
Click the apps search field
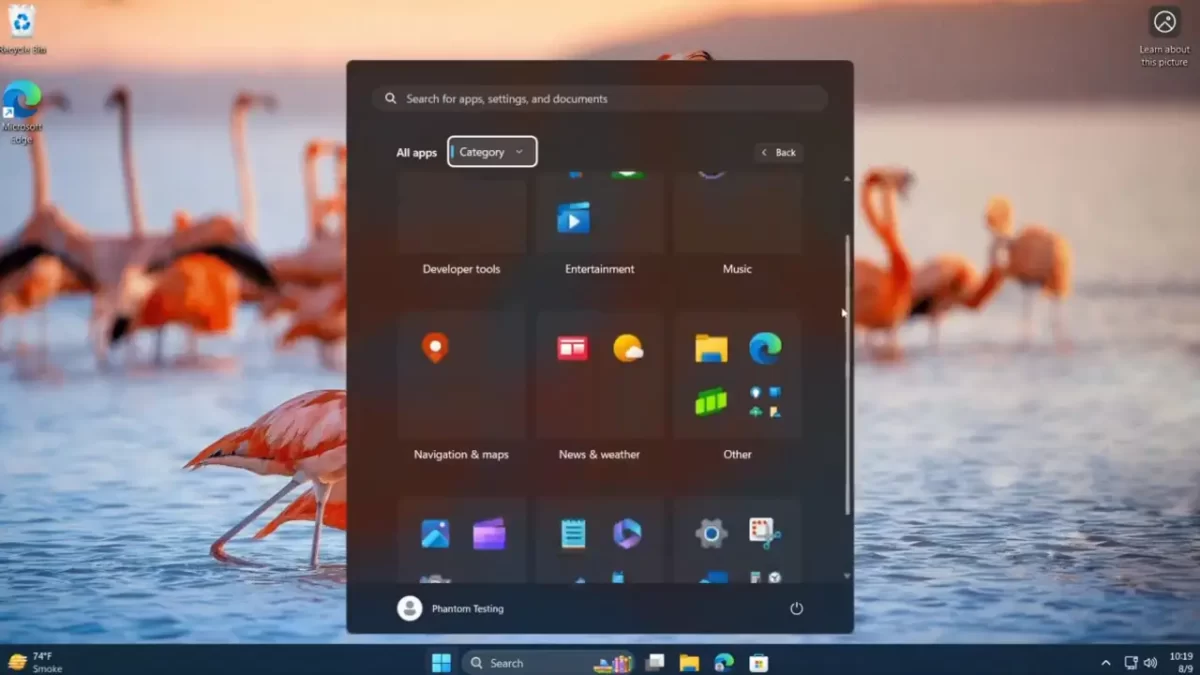[600, 98]
